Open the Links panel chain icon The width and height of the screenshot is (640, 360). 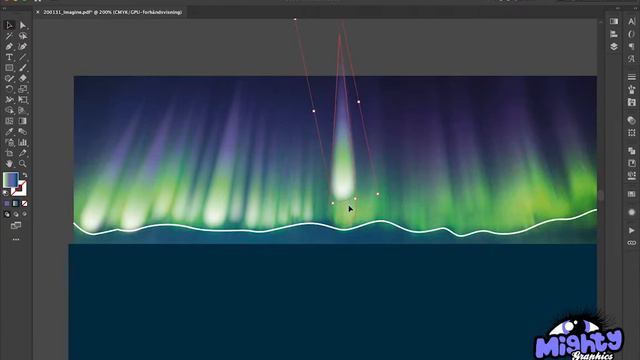631,243
